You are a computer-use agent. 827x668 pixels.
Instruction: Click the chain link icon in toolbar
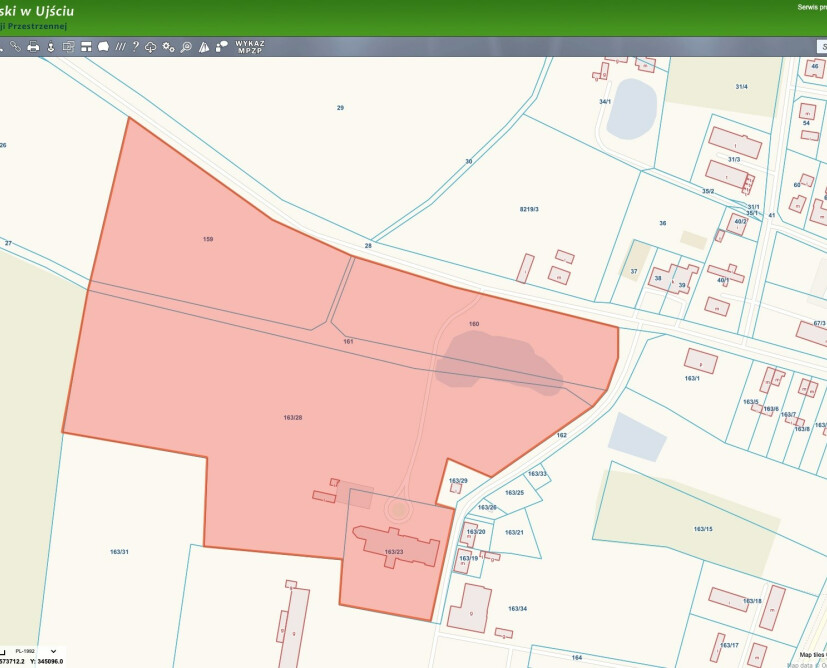pyautogui.click(x=15, y=47)
